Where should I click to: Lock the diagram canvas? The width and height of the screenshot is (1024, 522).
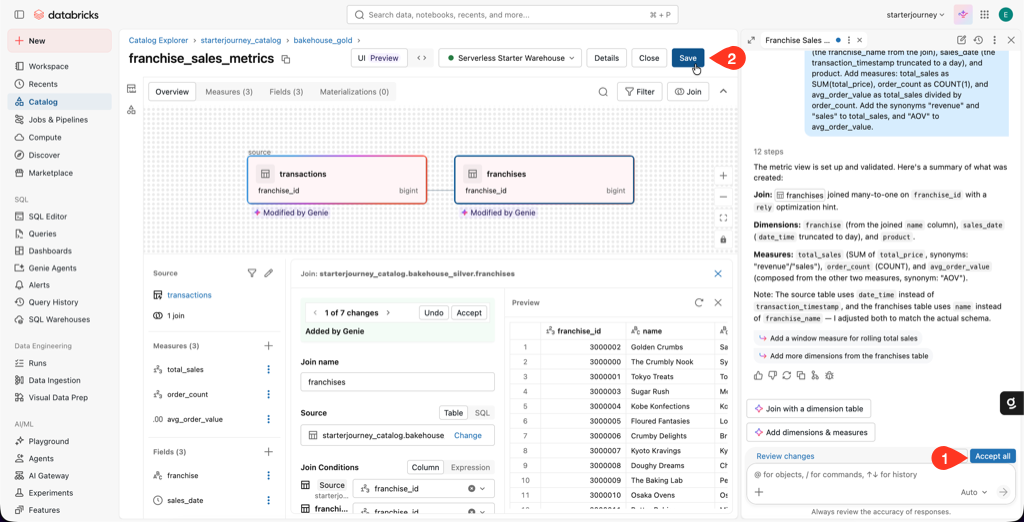click(723, 239)
